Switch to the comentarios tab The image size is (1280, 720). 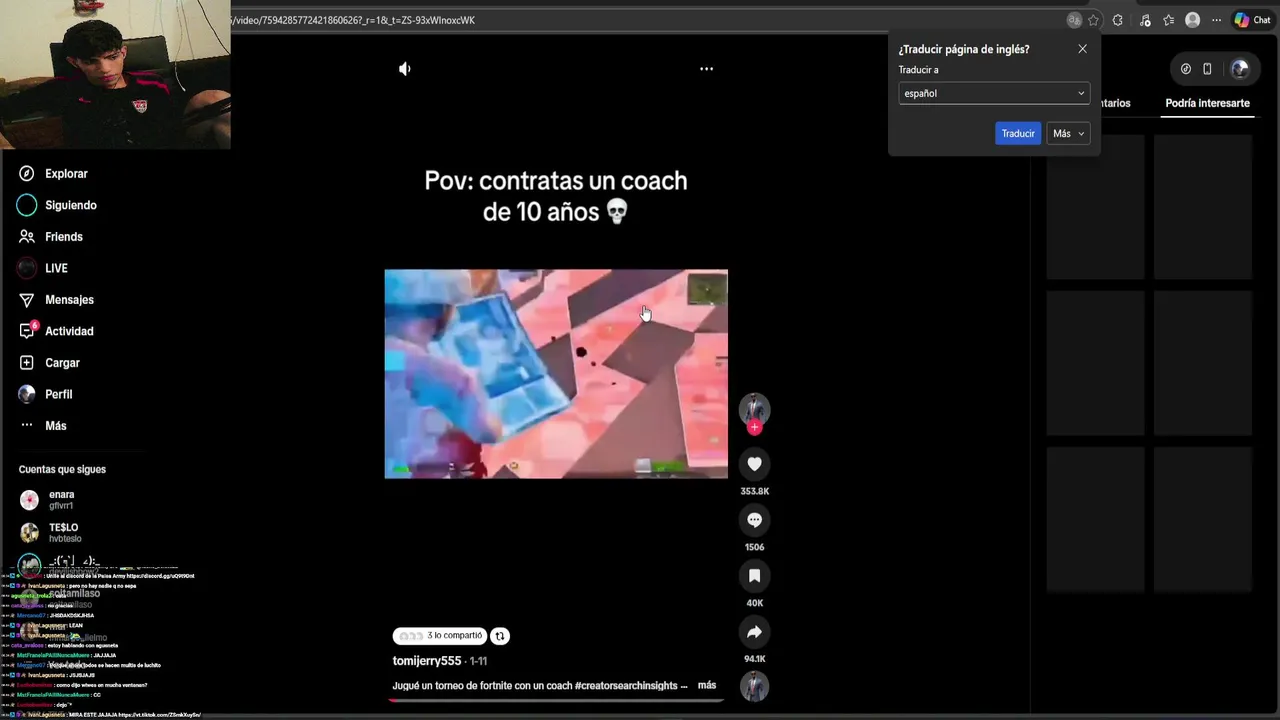tap(1115, 103)
